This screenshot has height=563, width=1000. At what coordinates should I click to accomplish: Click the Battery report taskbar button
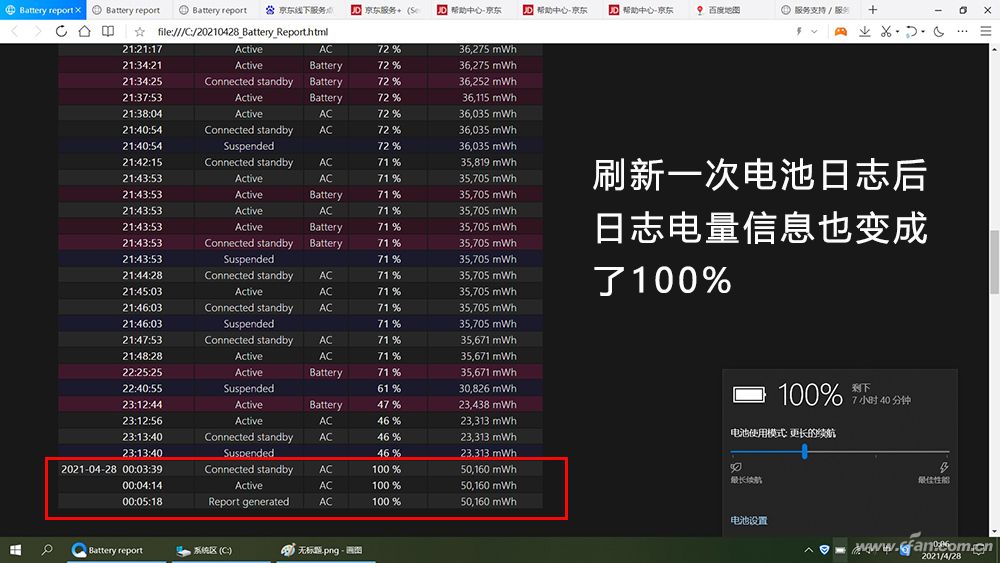click(116, 550)
